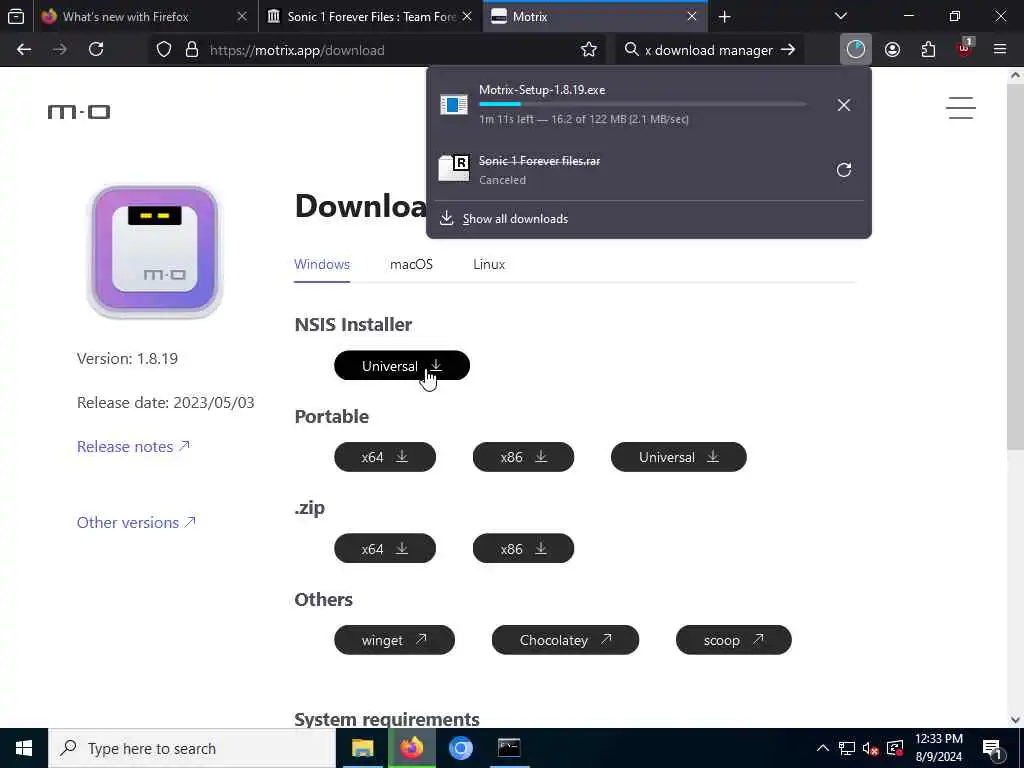Reload the current page

pos(96,50)
